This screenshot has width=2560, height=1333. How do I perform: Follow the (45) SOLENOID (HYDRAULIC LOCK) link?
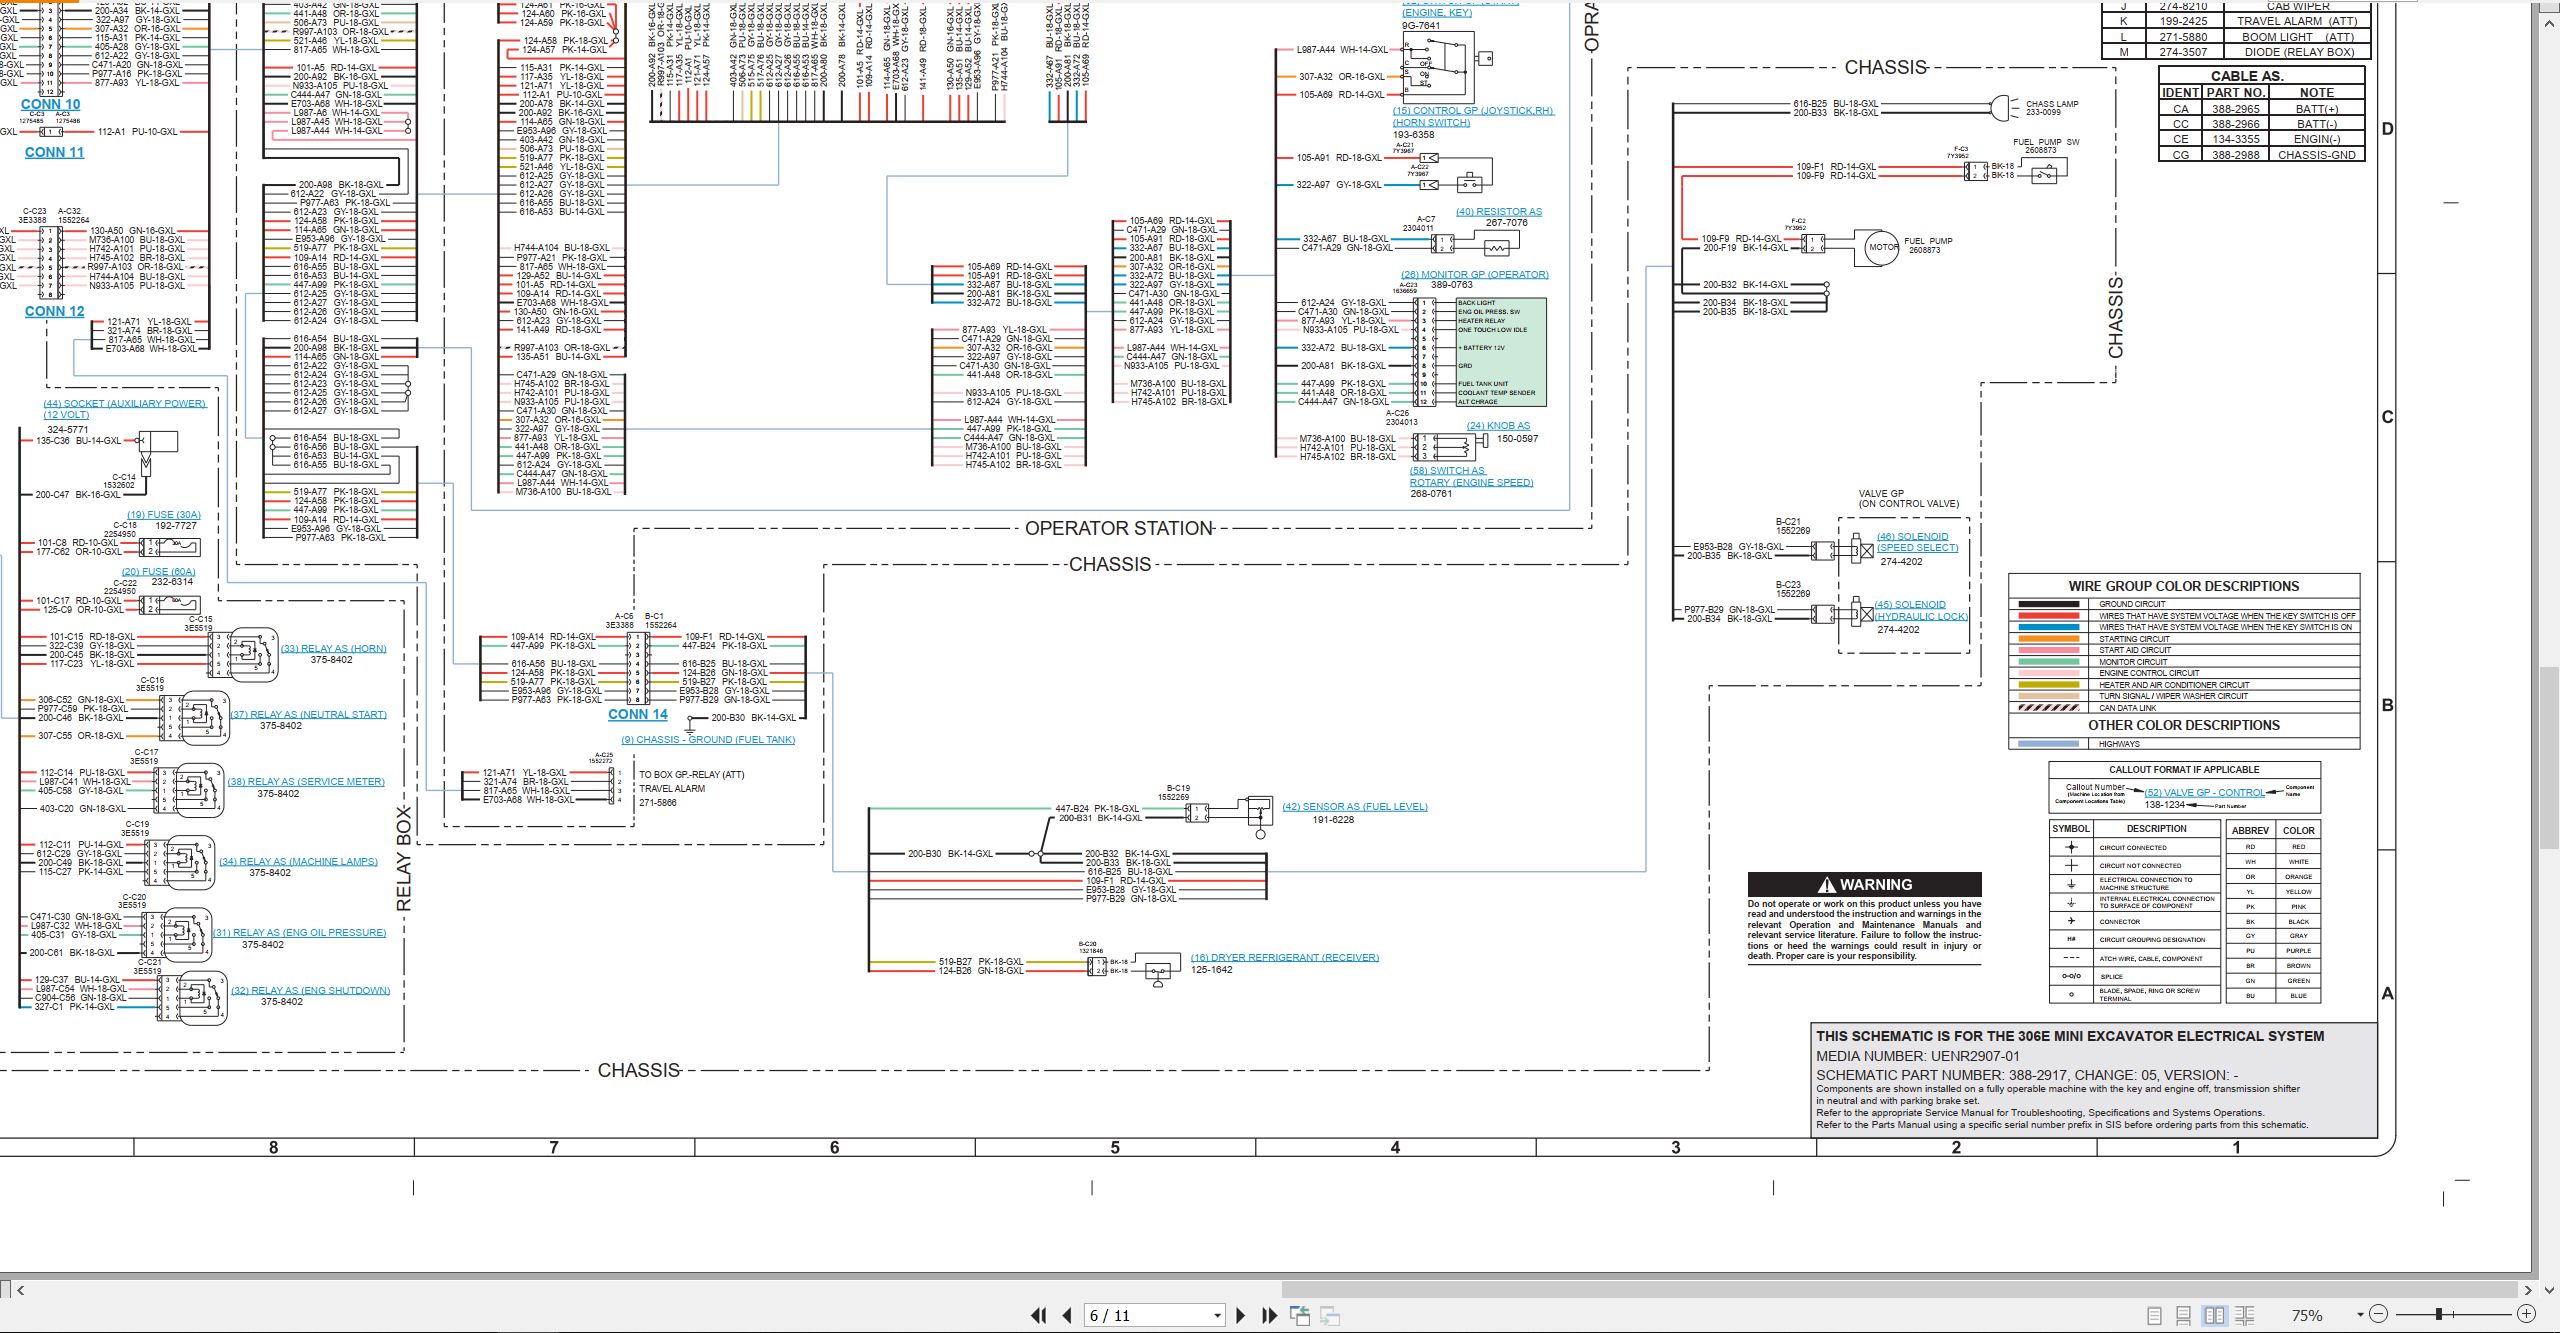tap(1921, 611)
